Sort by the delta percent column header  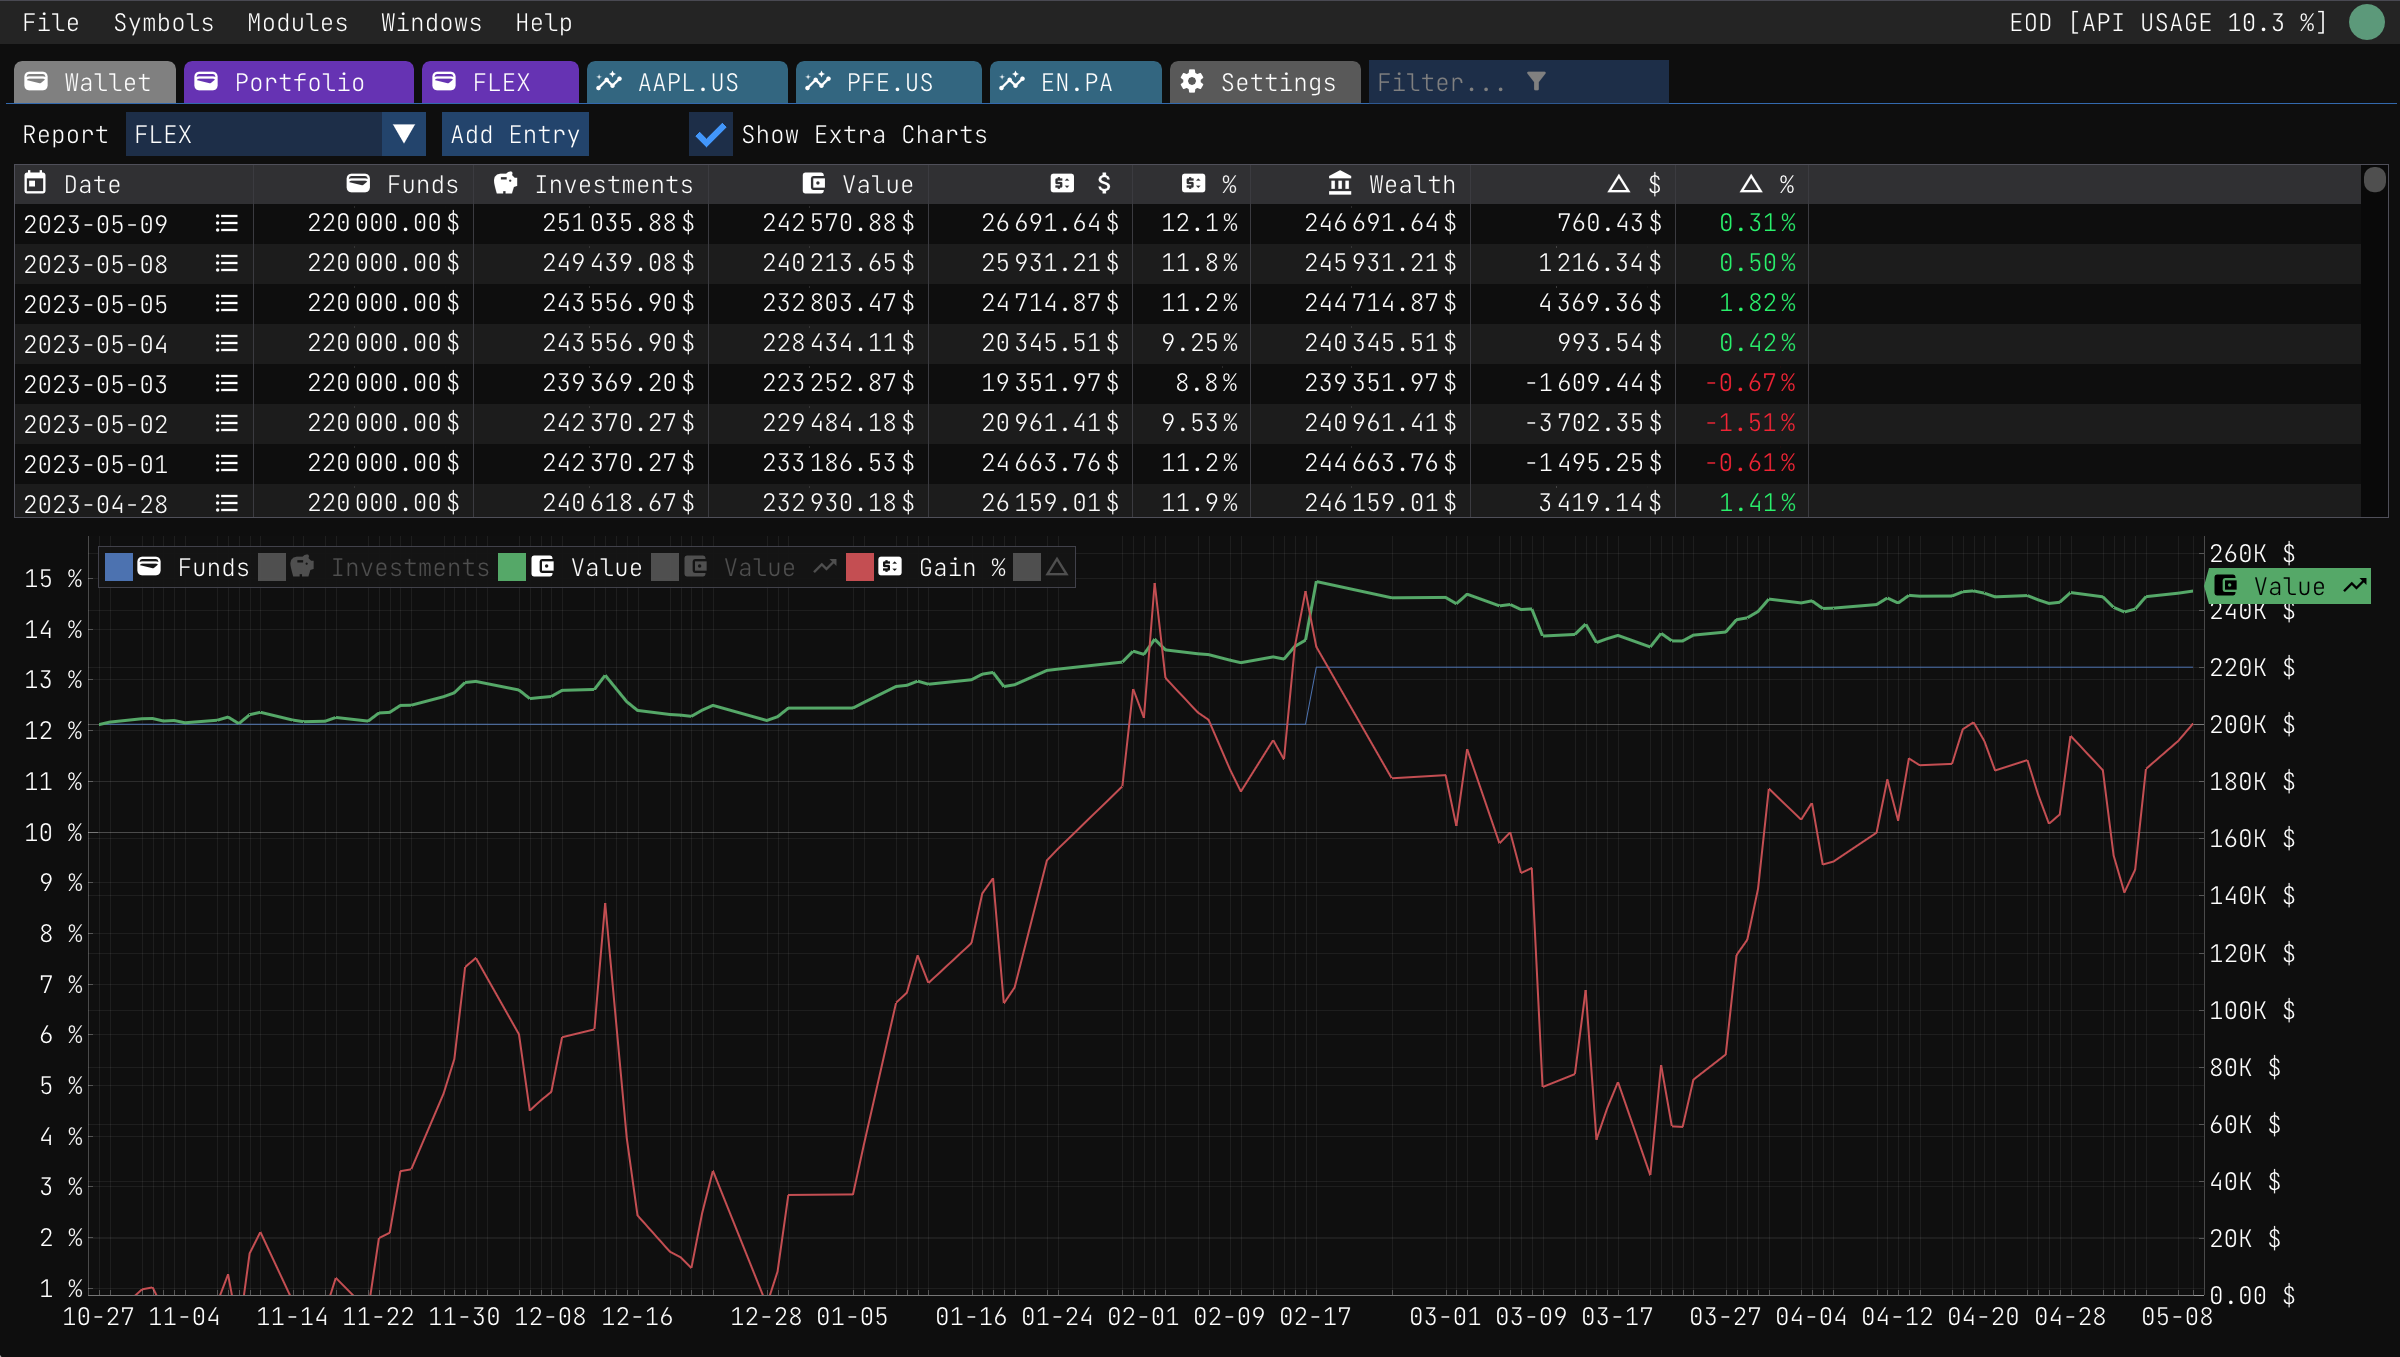click(x=1742, y=184)
